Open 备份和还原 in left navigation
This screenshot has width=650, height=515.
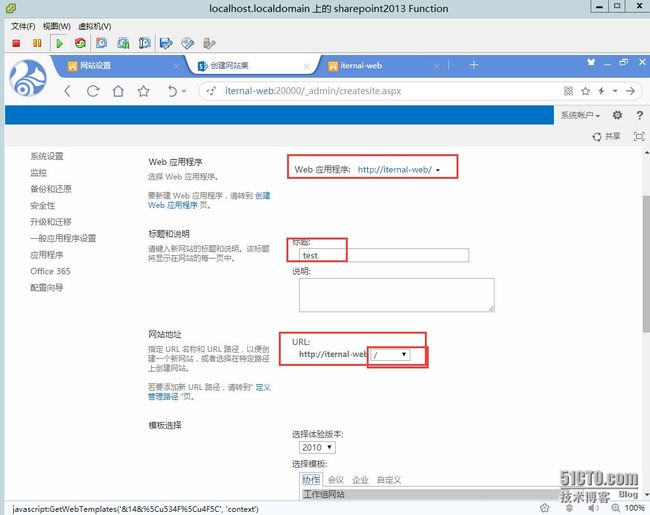click(x=51, y=189)
